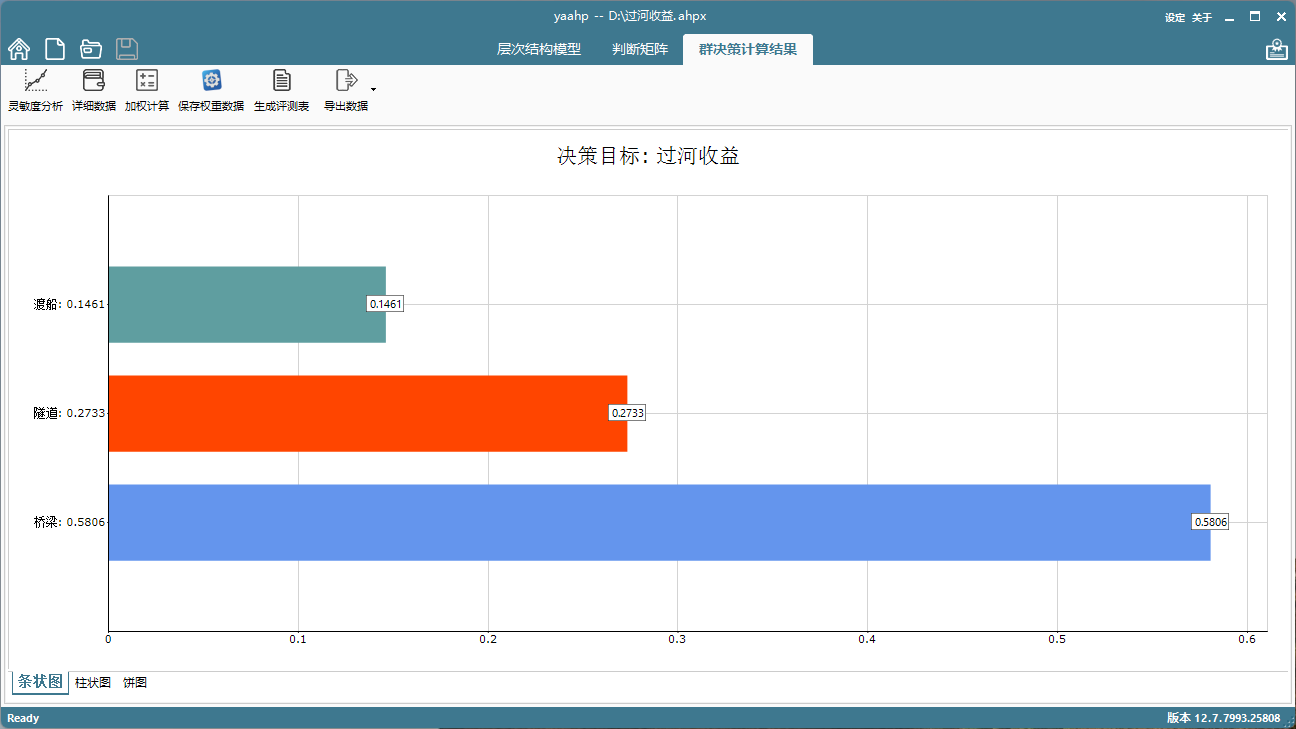Click the 0.2733 value label on 隧道 bar

point(627,413)
